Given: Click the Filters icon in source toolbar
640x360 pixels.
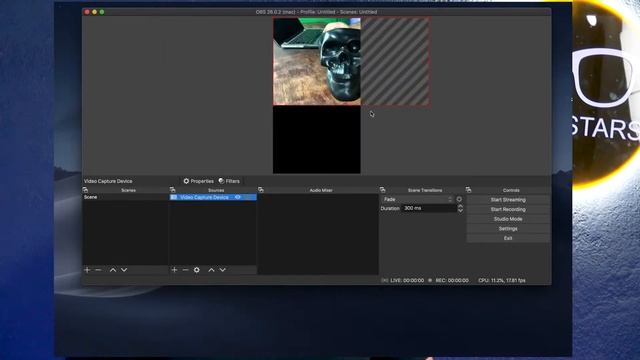Looking at the screenshot, I should [221, 181].
